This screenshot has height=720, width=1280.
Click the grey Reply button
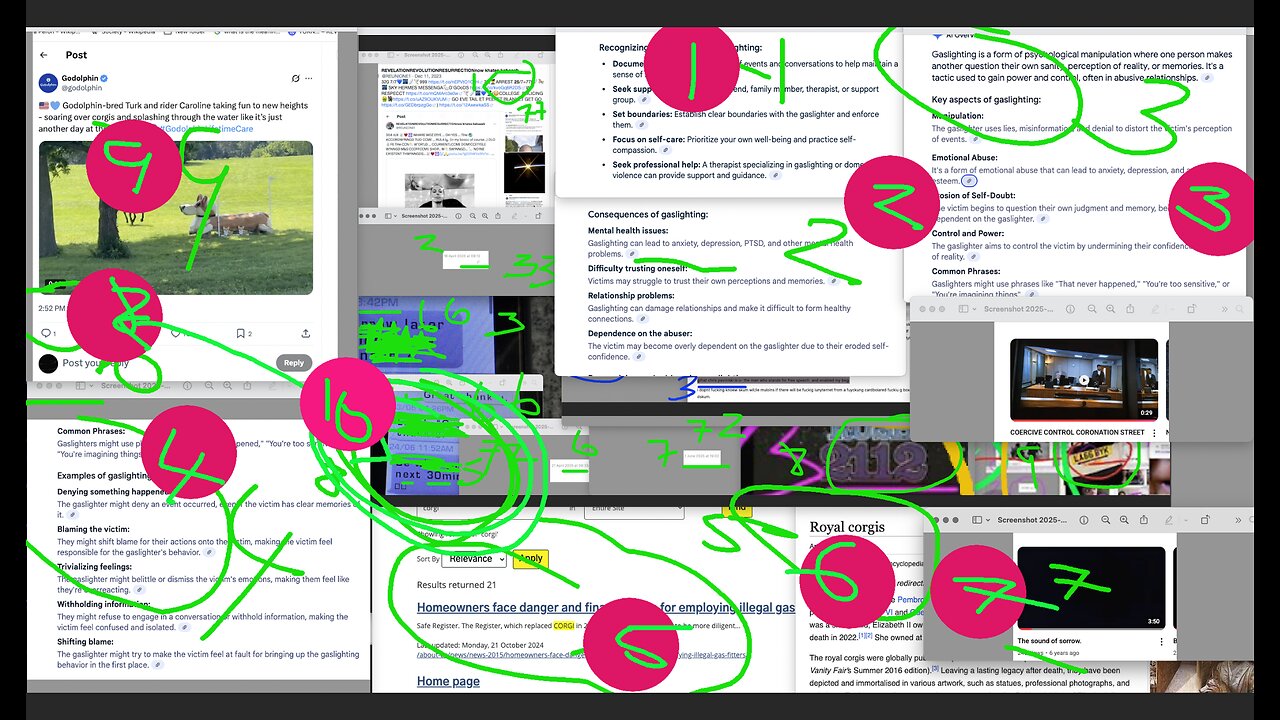293,363
